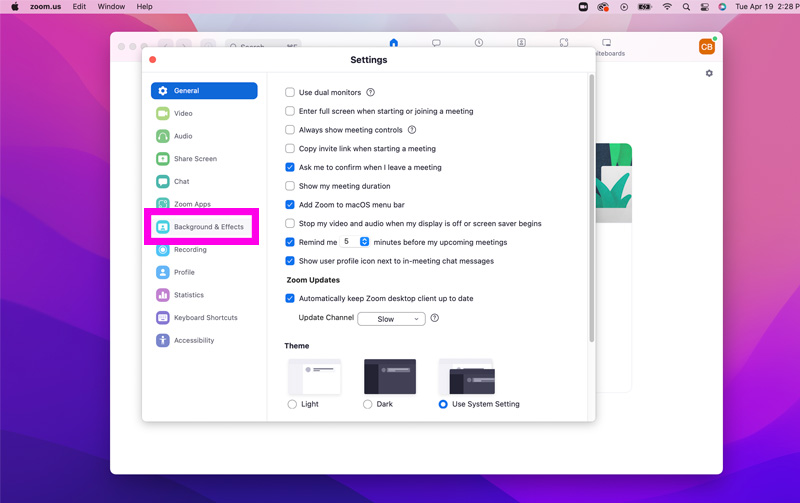
Task: Open Chat settings category
Action: tap(204, 182)
